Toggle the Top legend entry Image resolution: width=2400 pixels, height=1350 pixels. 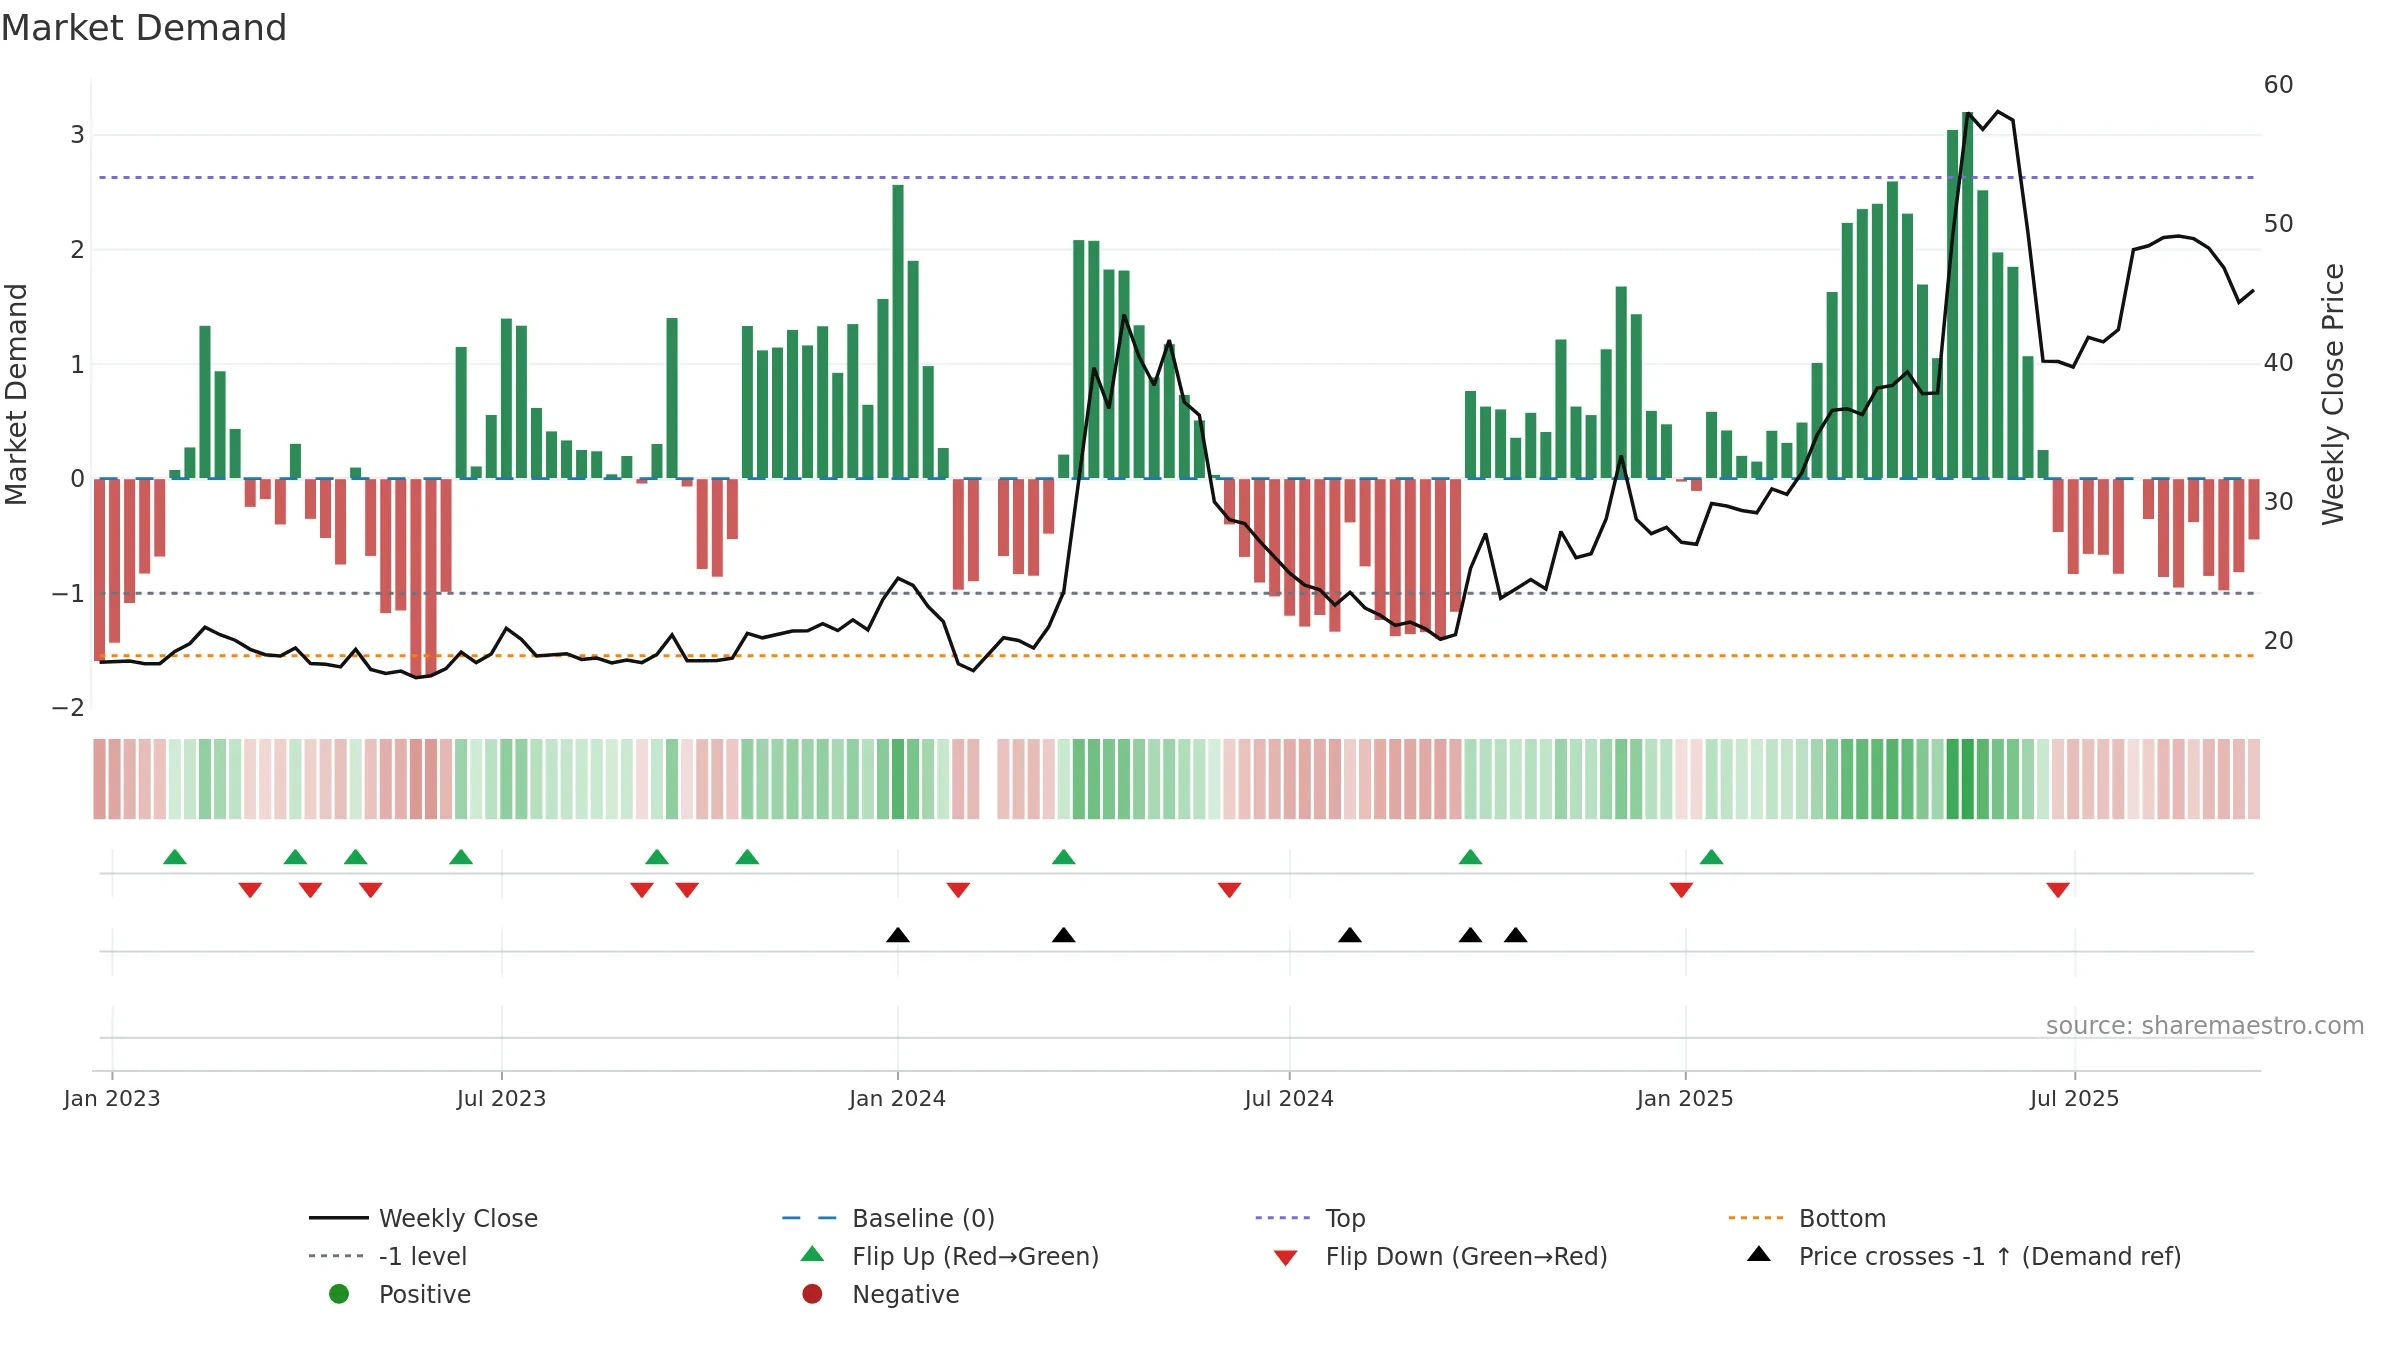click(x=1310, y=1218)
